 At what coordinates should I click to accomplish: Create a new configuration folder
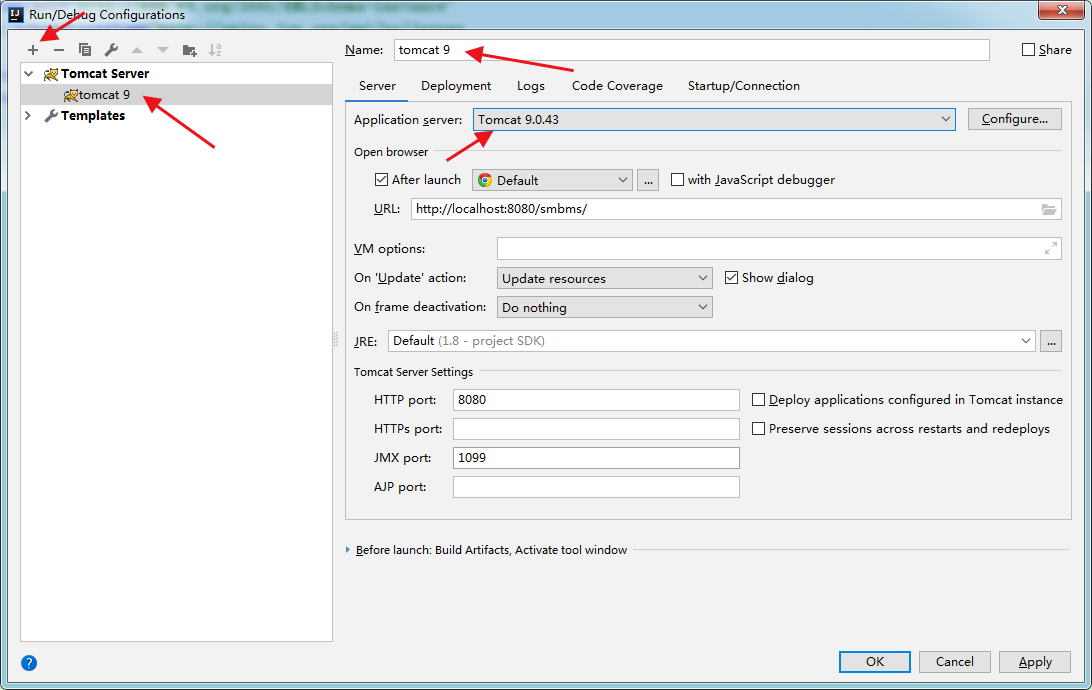[x=189, y=49]
